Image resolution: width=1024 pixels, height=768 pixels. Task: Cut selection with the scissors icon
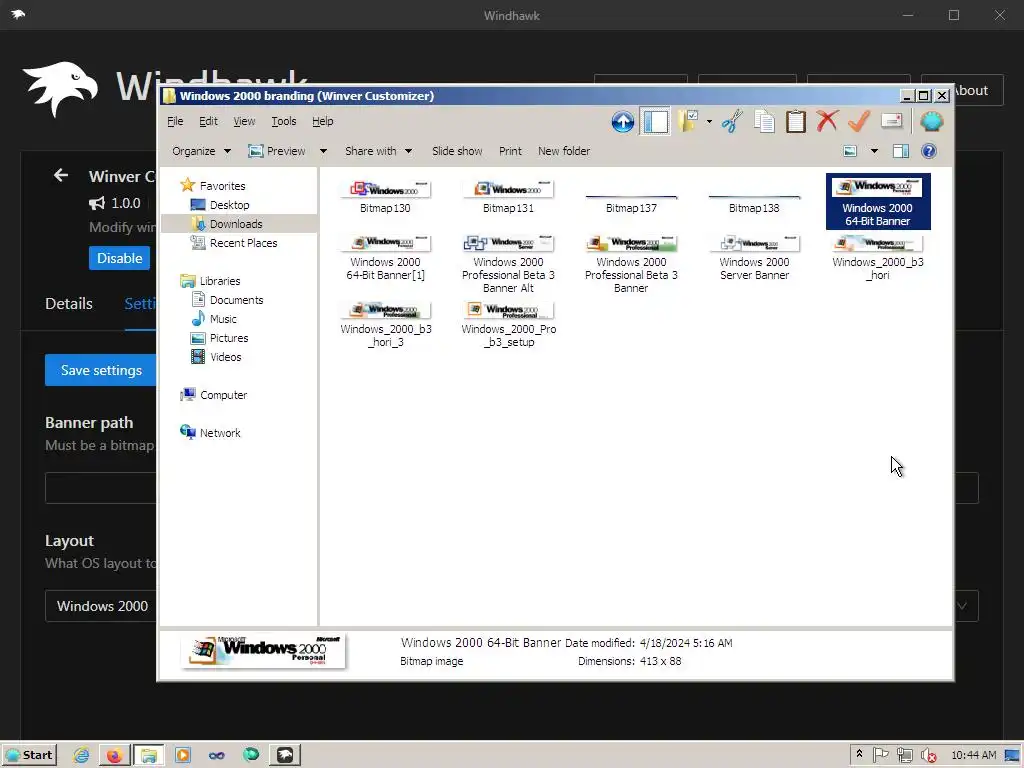(732, 121)
